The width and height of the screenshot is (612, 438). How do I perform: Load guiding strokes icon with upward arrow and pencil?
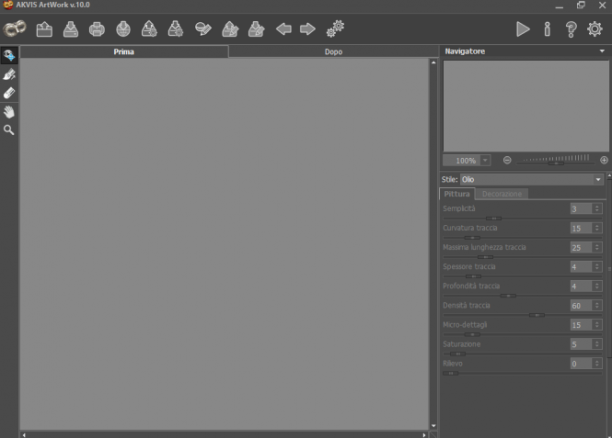click(x=230, y=29)
